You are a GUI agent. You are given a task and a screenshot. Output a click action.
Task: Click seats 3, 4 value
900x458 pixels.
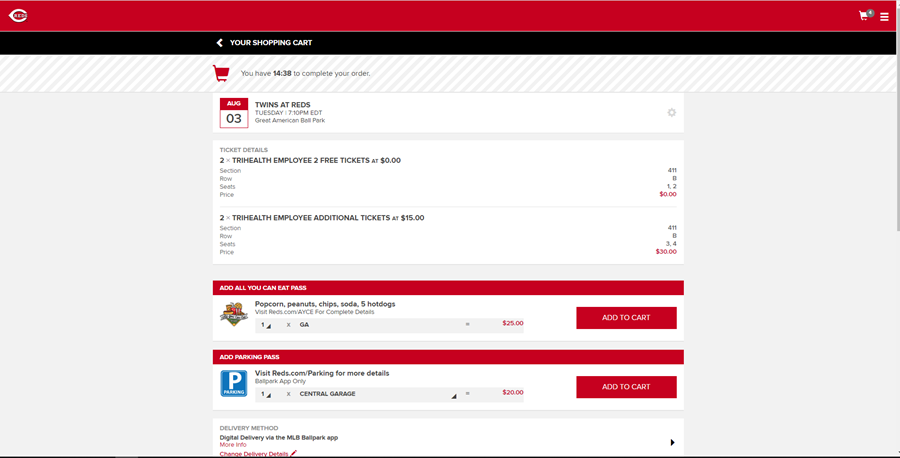coord(671,244)
